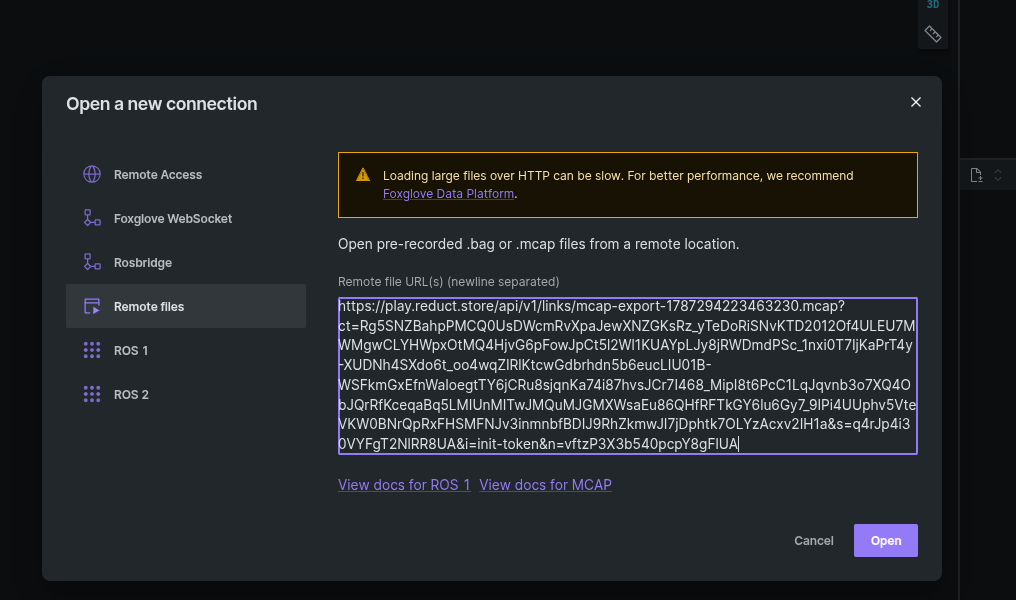Expand the up-down chevron in background panel

click(x=998, y=175)
